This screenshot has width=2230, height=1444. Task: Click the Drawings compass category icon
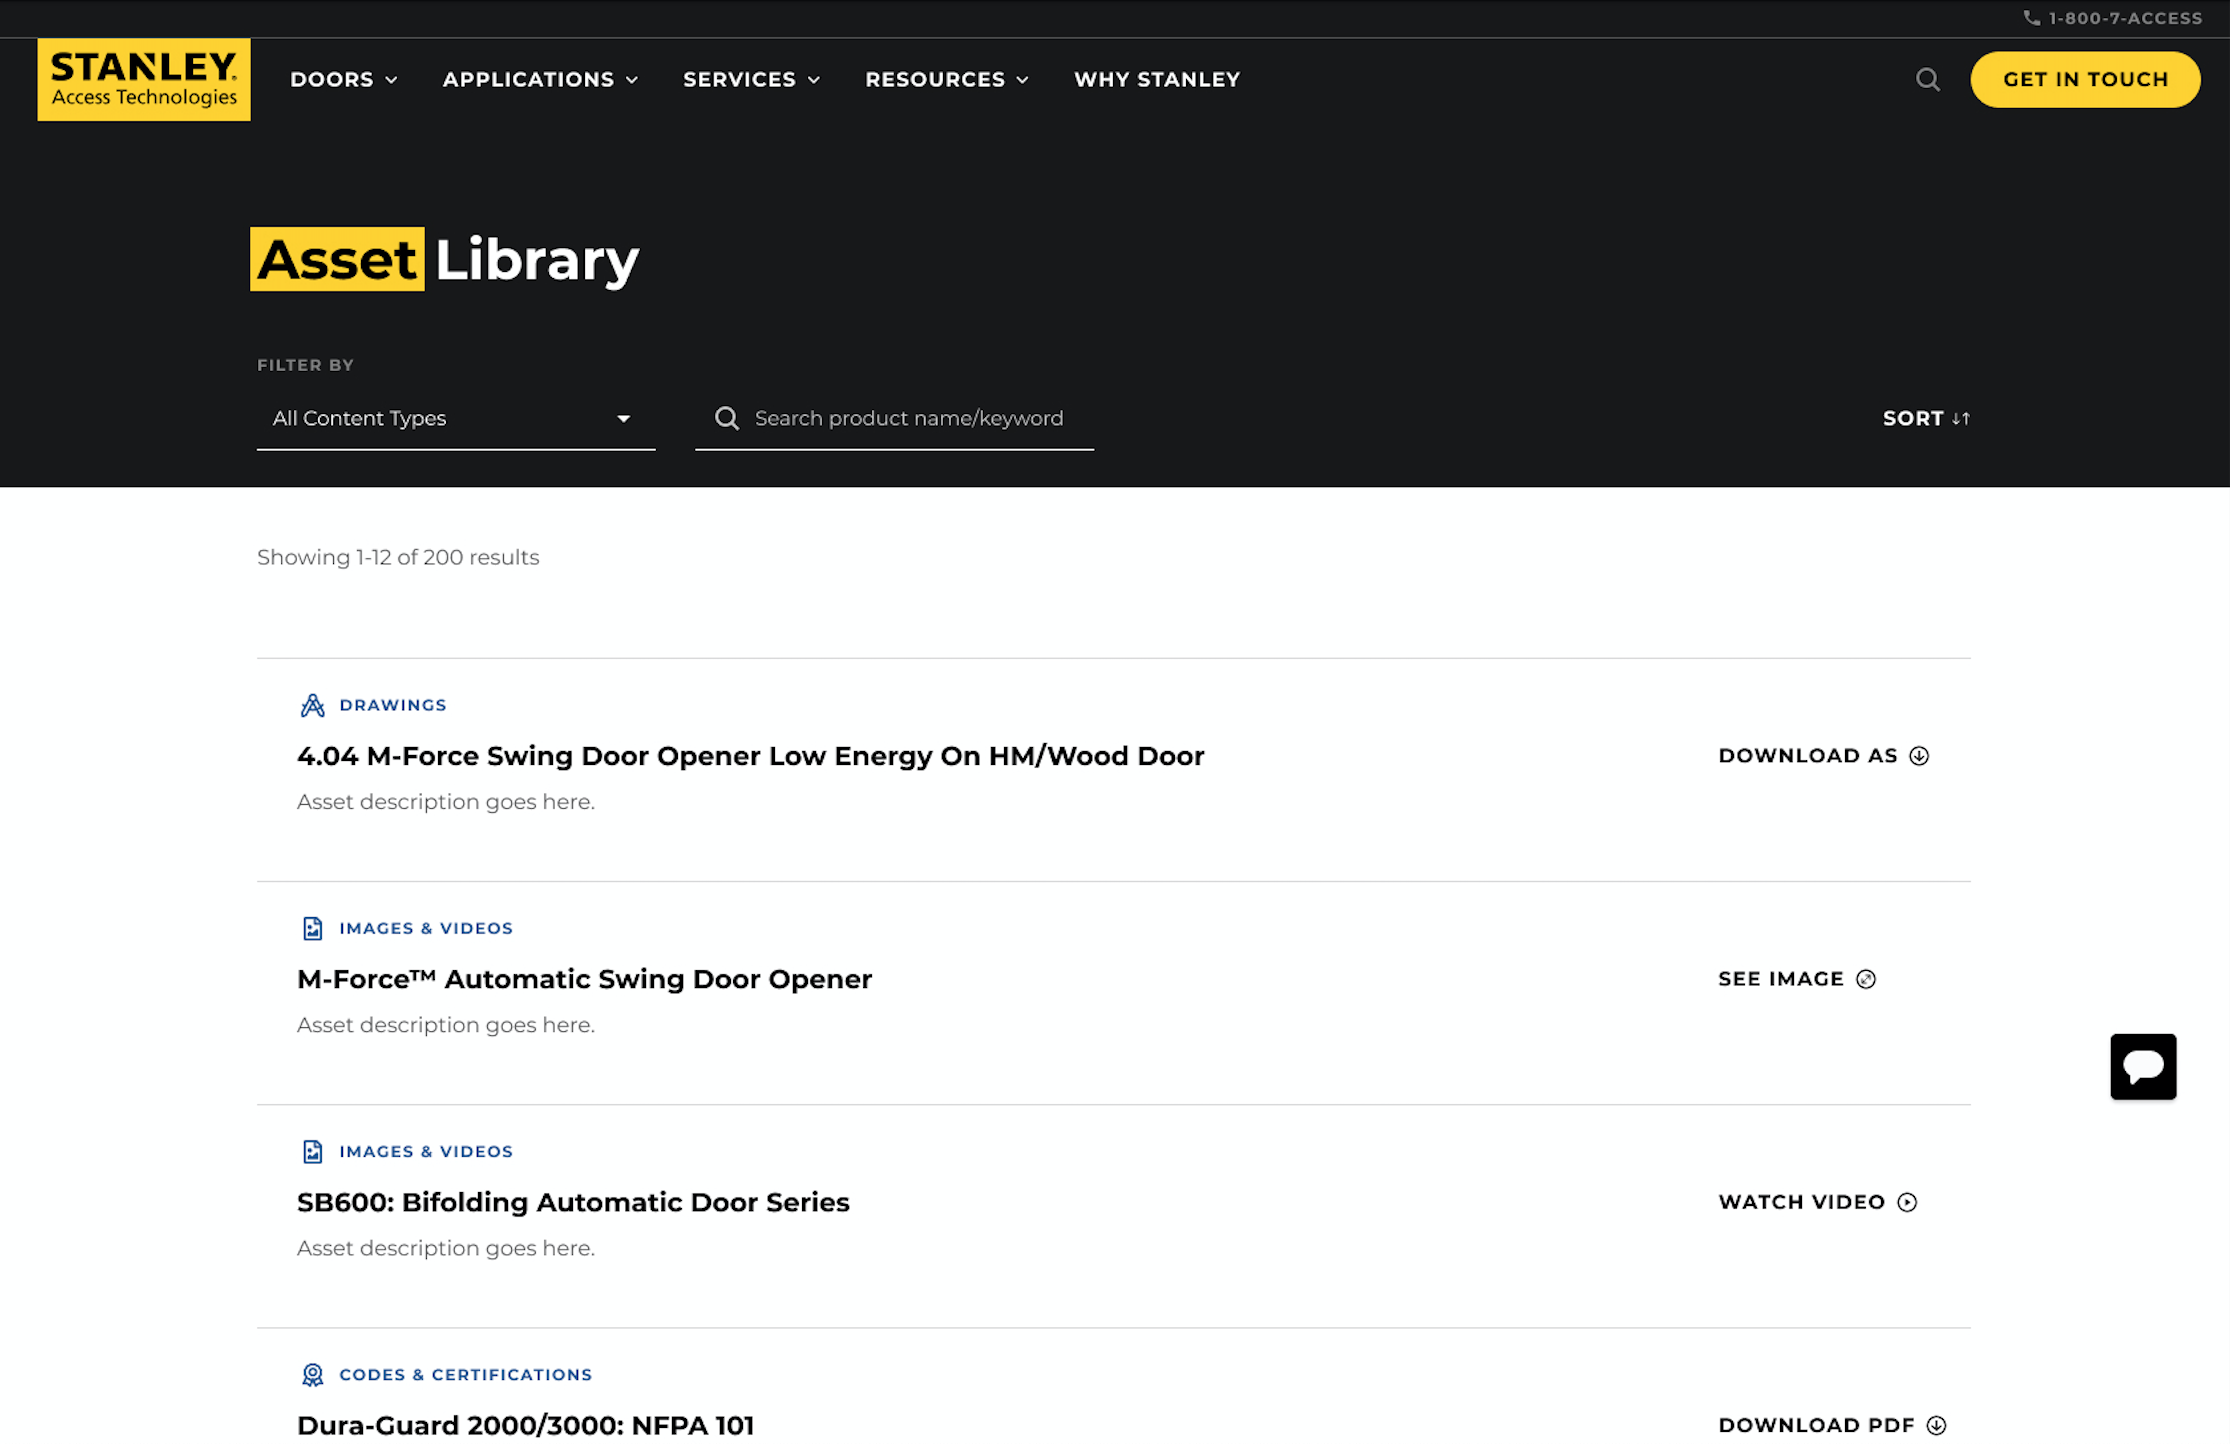pos(312,705)
